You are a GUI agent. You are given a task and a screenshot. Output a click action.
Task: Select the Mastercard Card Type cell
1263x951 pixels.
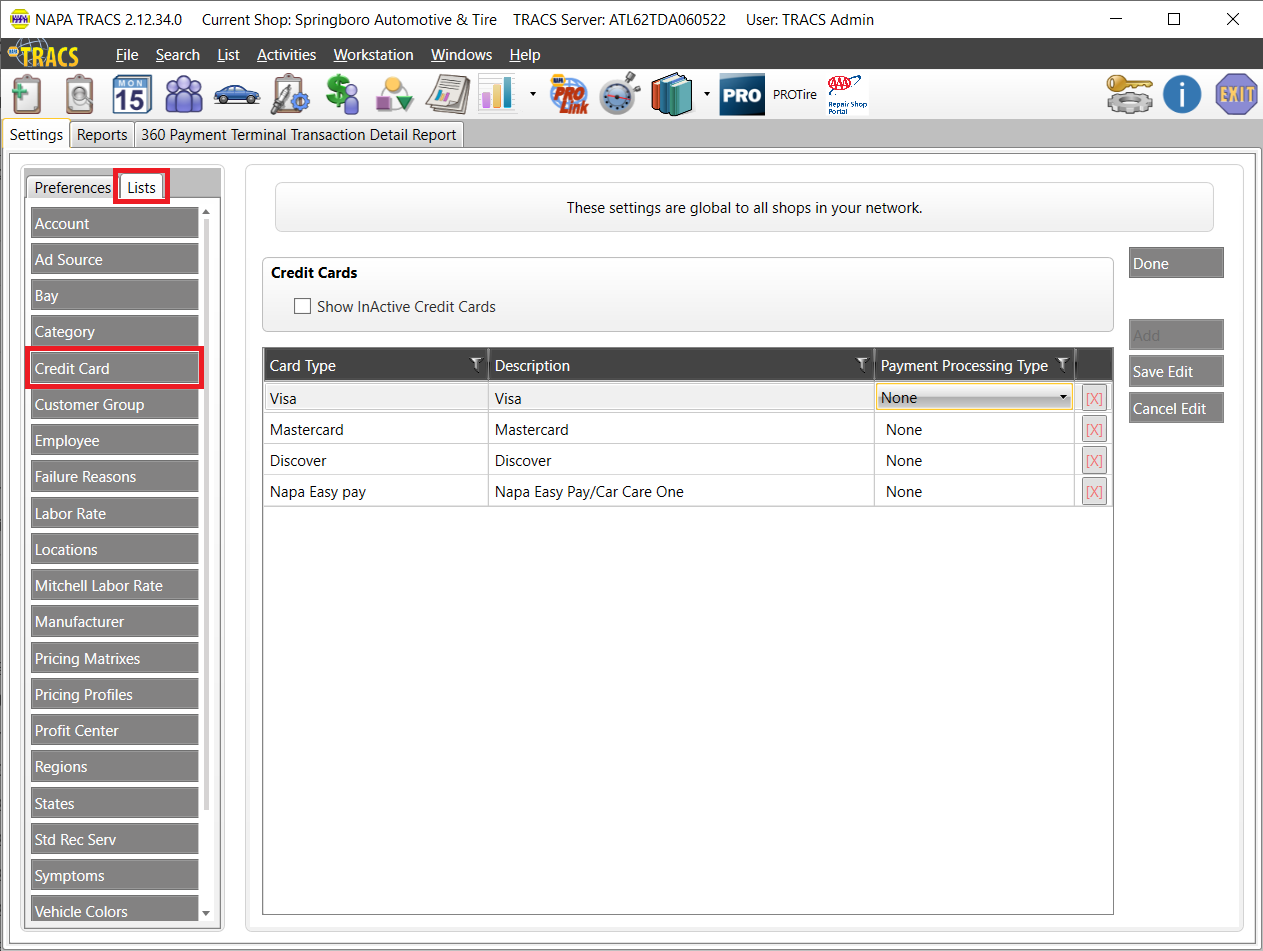[x=376, y=429]
